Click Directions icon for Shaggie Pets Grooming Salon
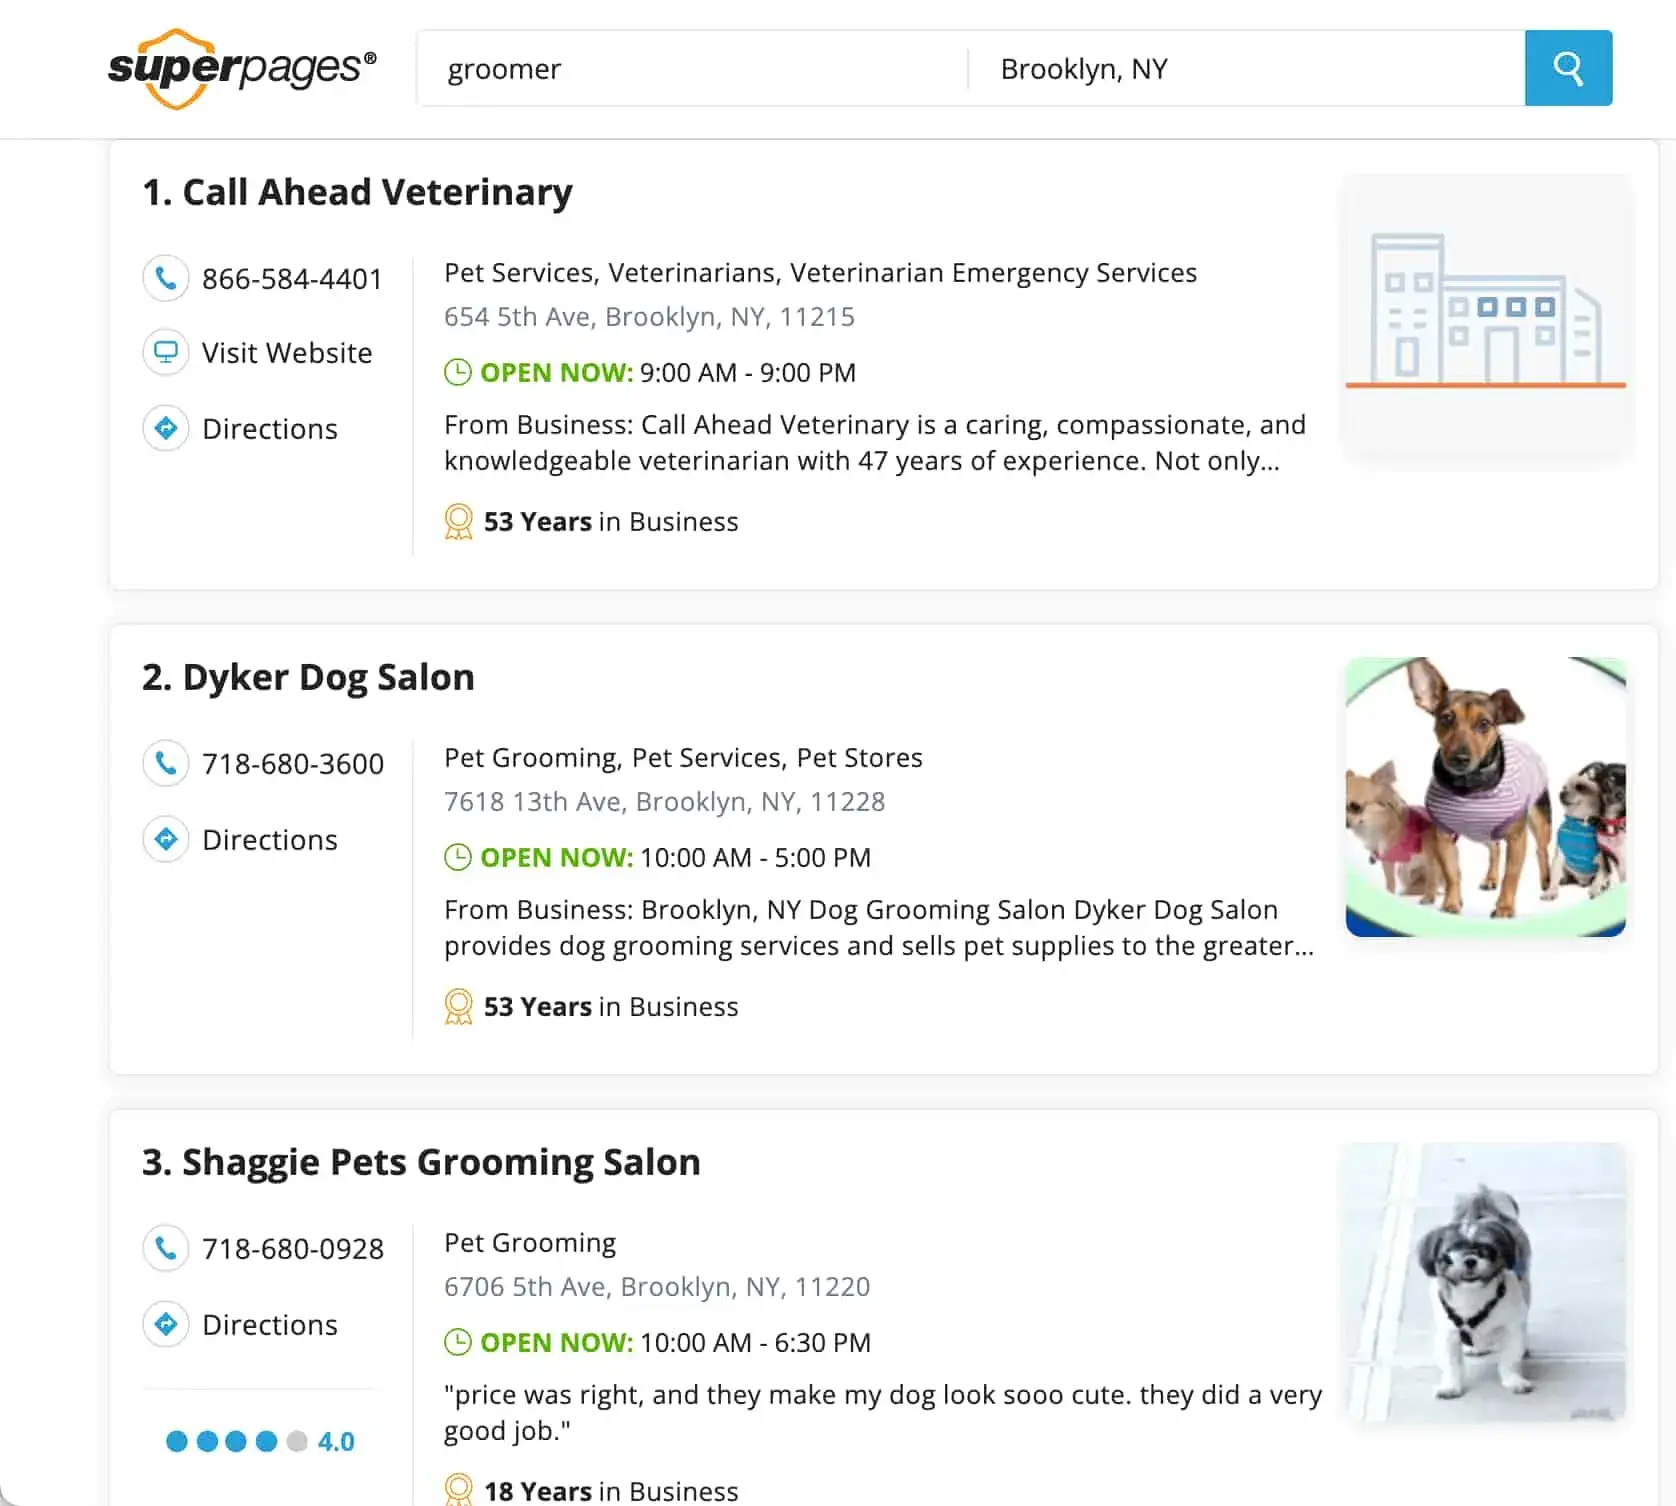 point(166,1325)
